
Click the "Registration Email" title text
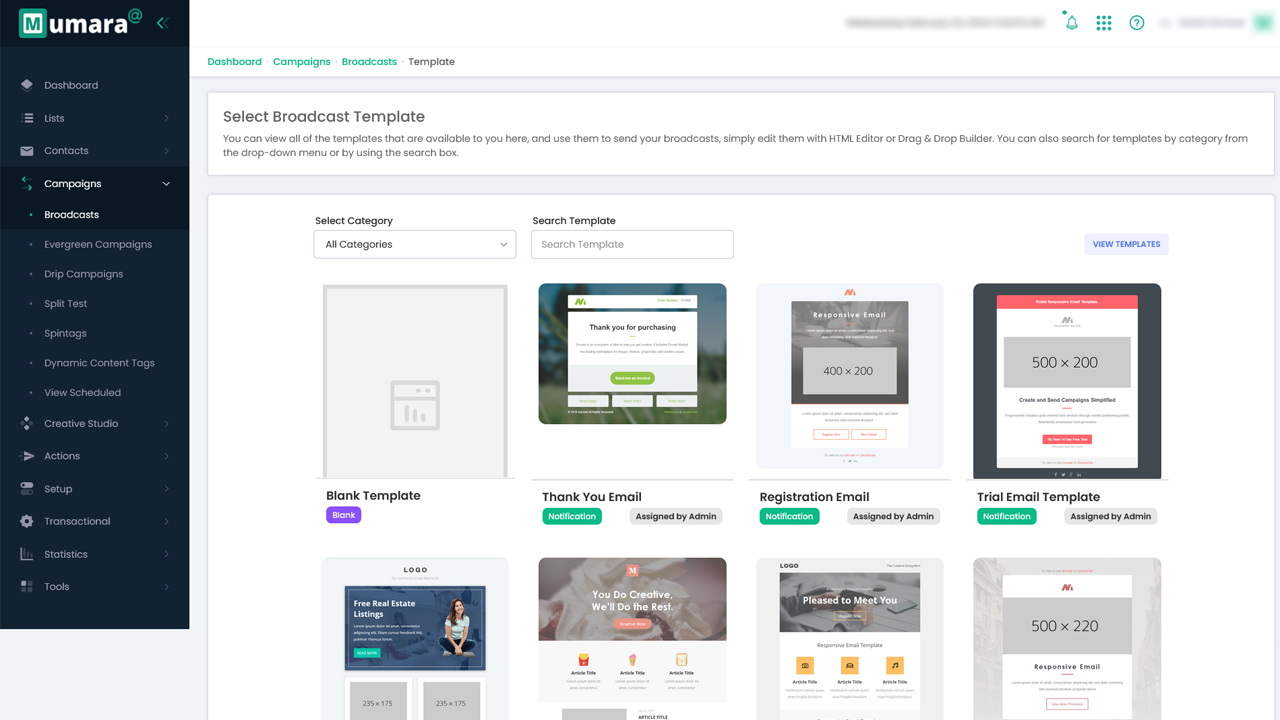click(x=814, y=497)
